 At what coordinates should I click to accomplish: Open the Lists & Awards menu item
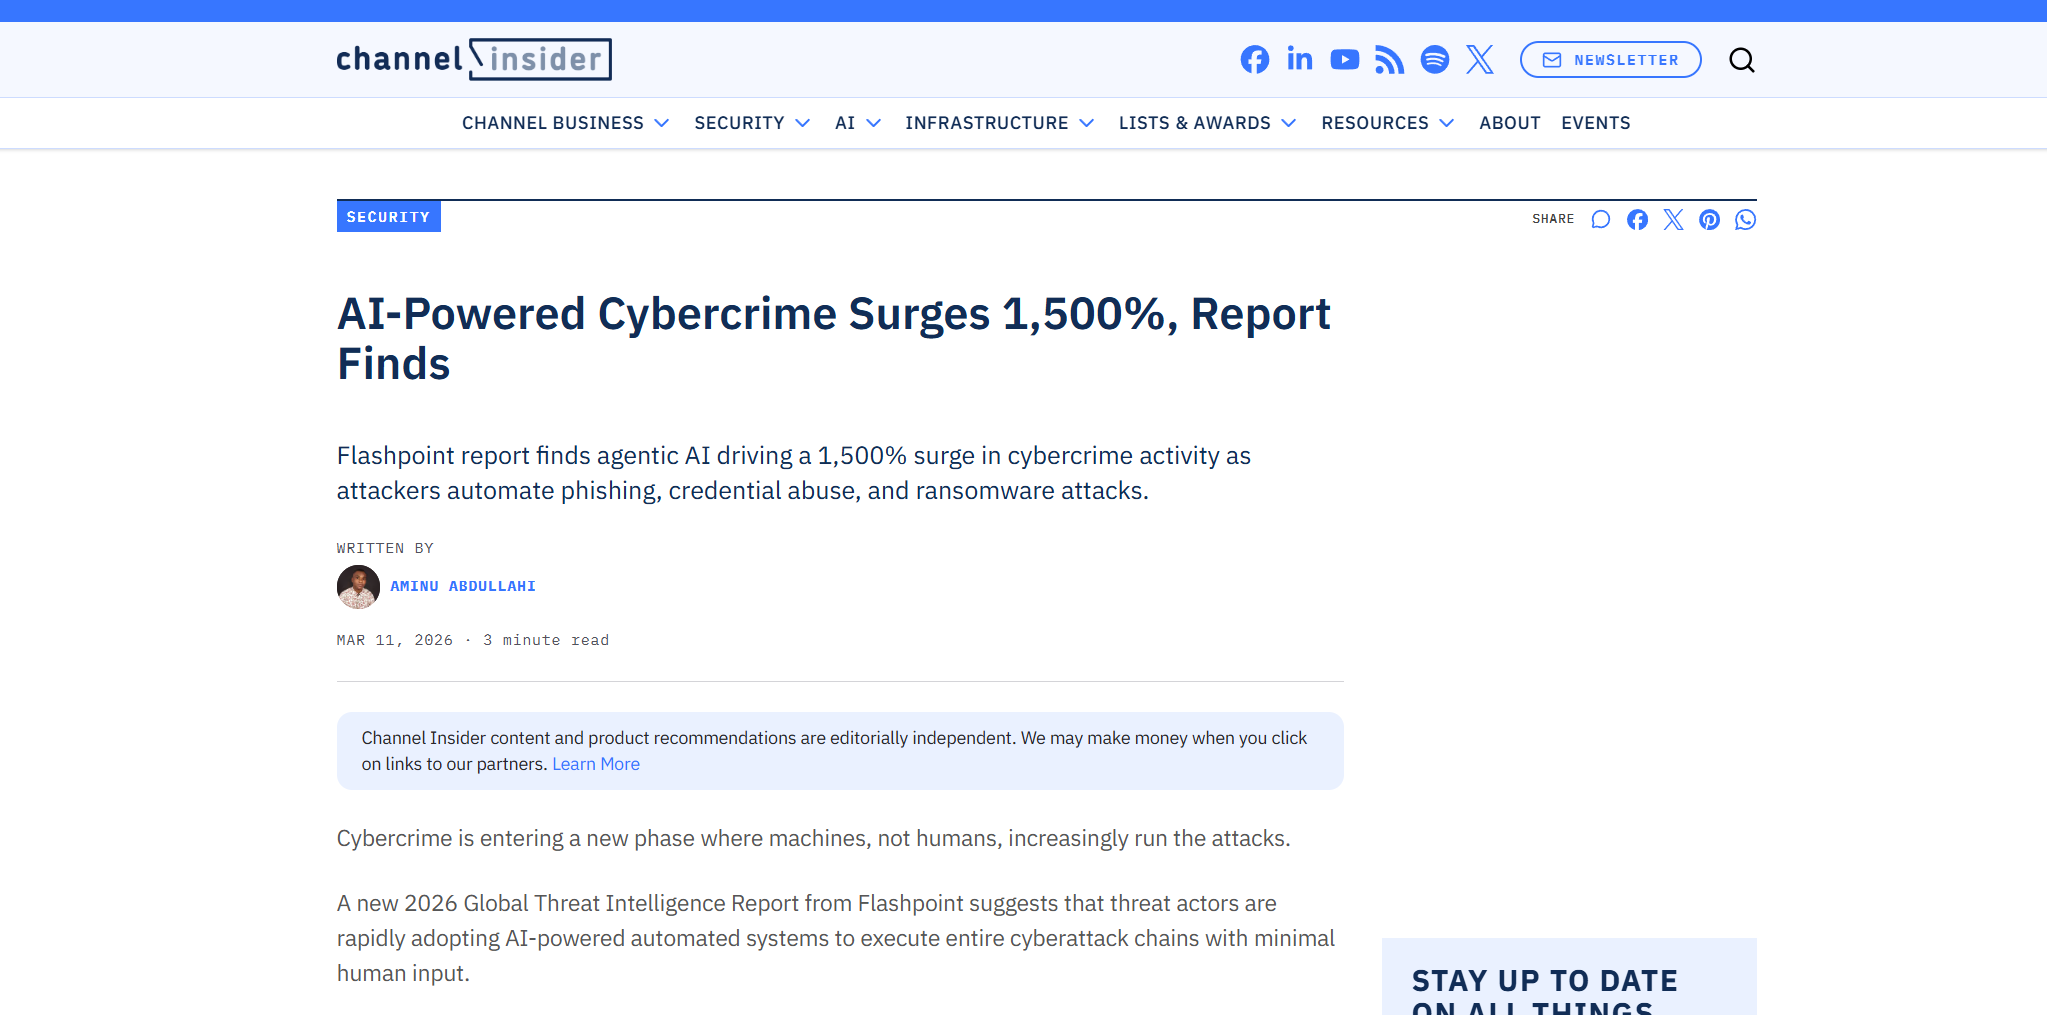[1195, 123]
